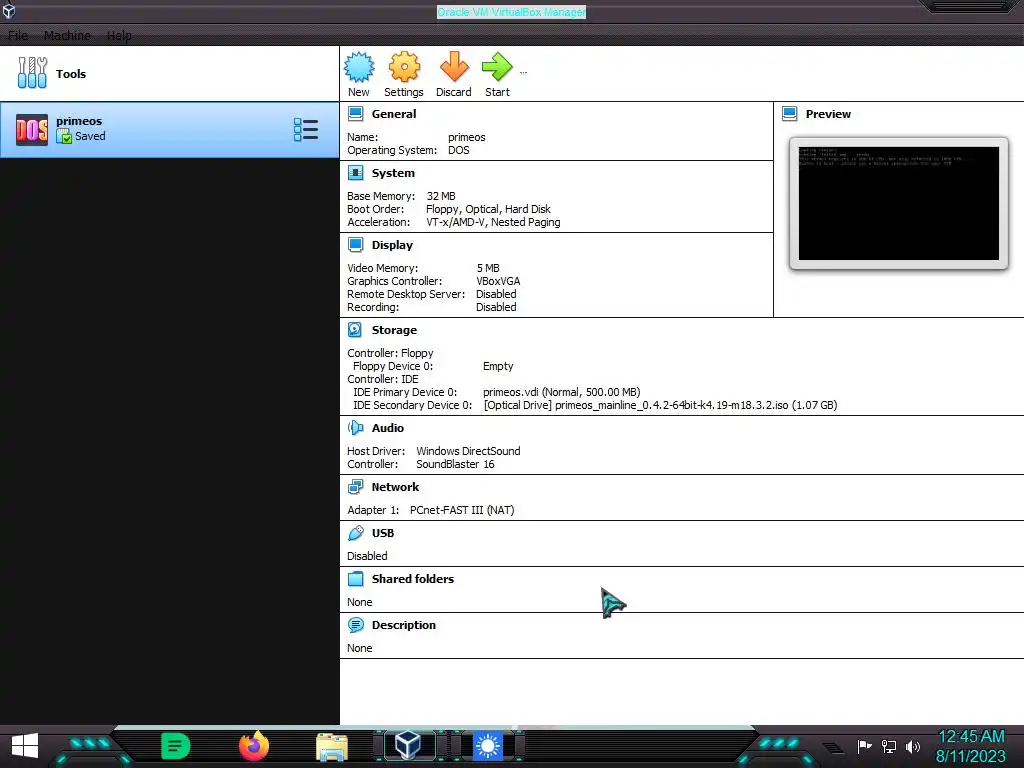Click the VM preview thumbnail

pyautogui.click(x=899, y=204)
